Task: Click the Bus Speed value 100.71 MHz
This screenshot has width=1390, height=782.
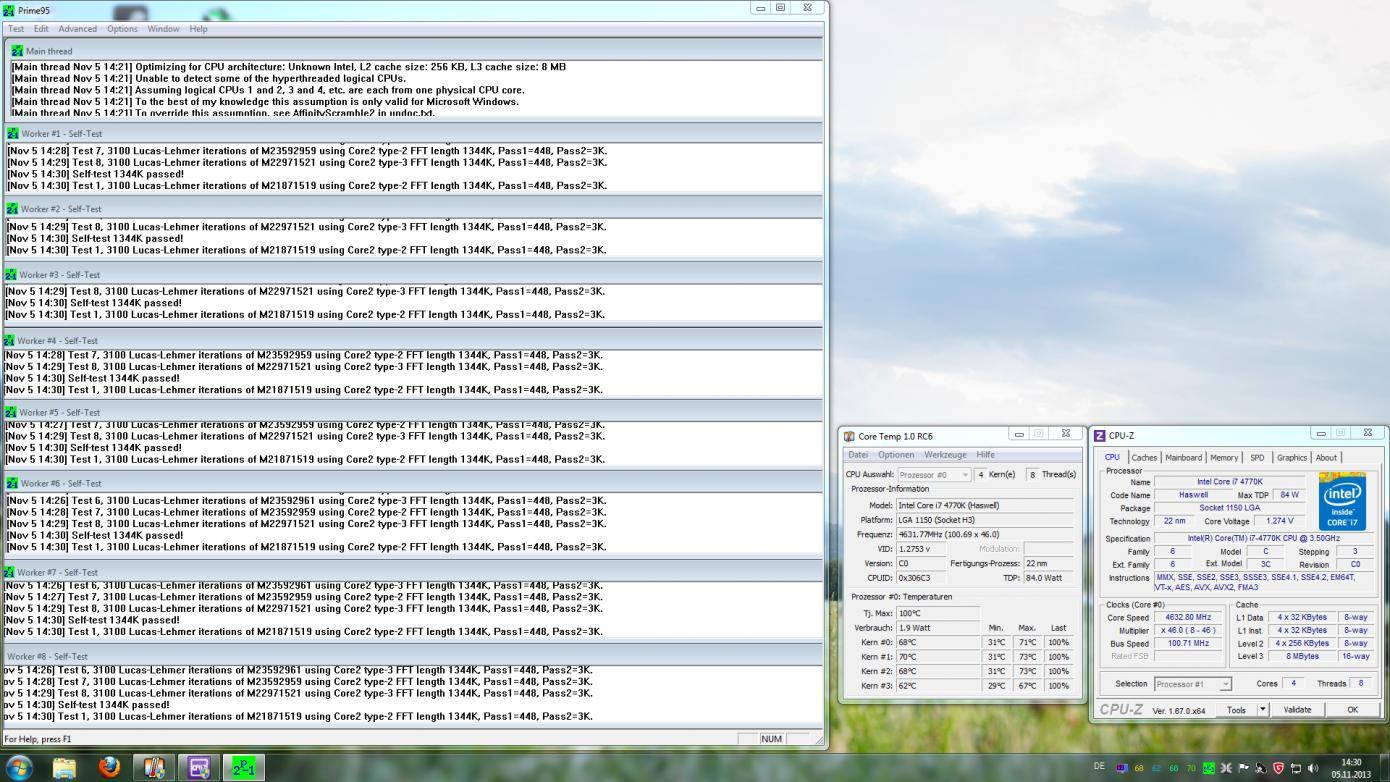Action: [x=1188, y=643]
